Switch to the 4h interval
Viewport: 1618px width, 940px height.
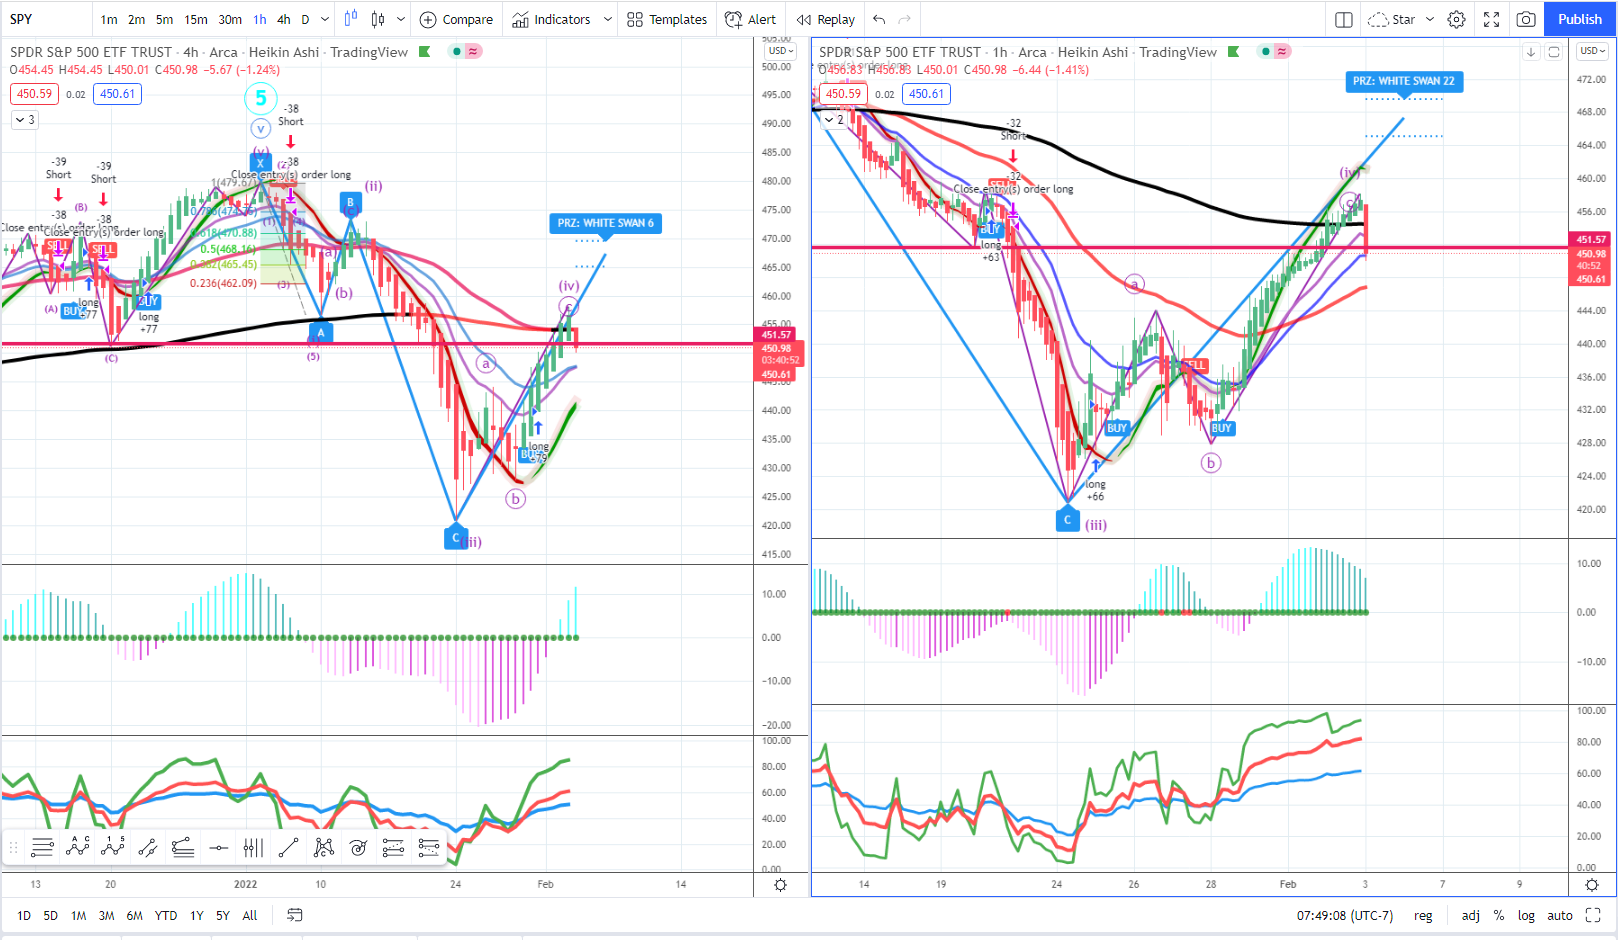pyautogui.click(x=284, y=19)
